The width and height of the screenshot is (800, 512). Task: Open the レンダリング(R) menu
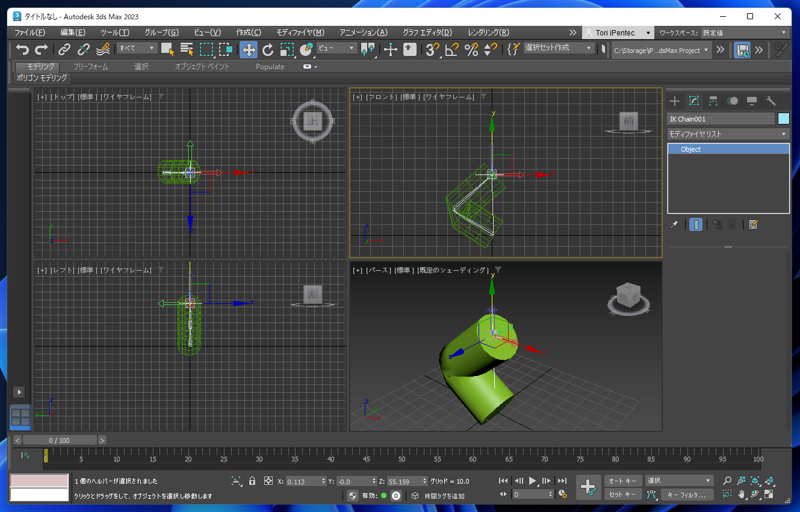[x=488, y=33]
